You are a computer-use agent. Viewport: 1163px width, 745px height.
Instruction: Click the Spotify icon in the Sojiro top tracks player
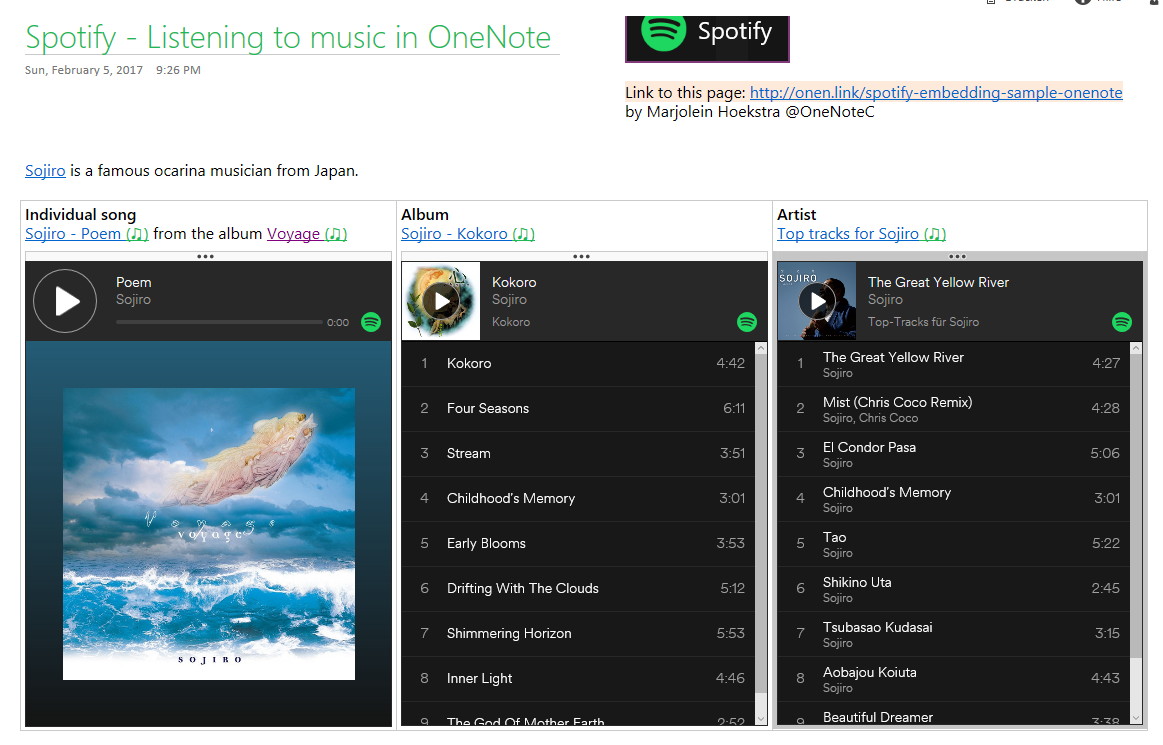(x=1122, y=322)
